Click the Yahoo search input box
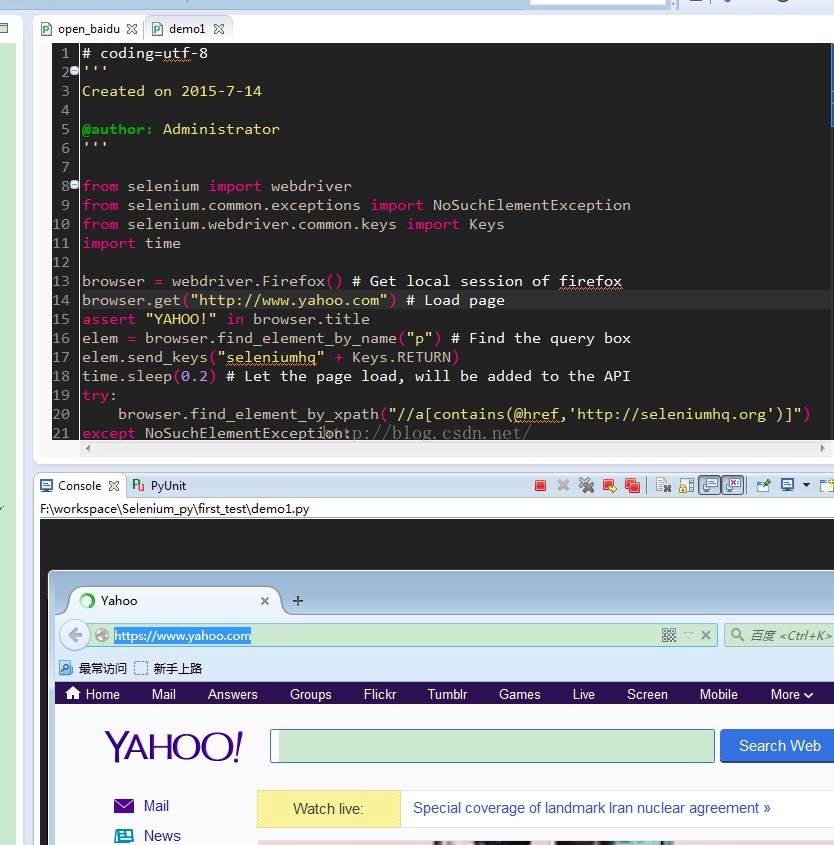This screenshot has height=845, width=834. coord(492,746)
